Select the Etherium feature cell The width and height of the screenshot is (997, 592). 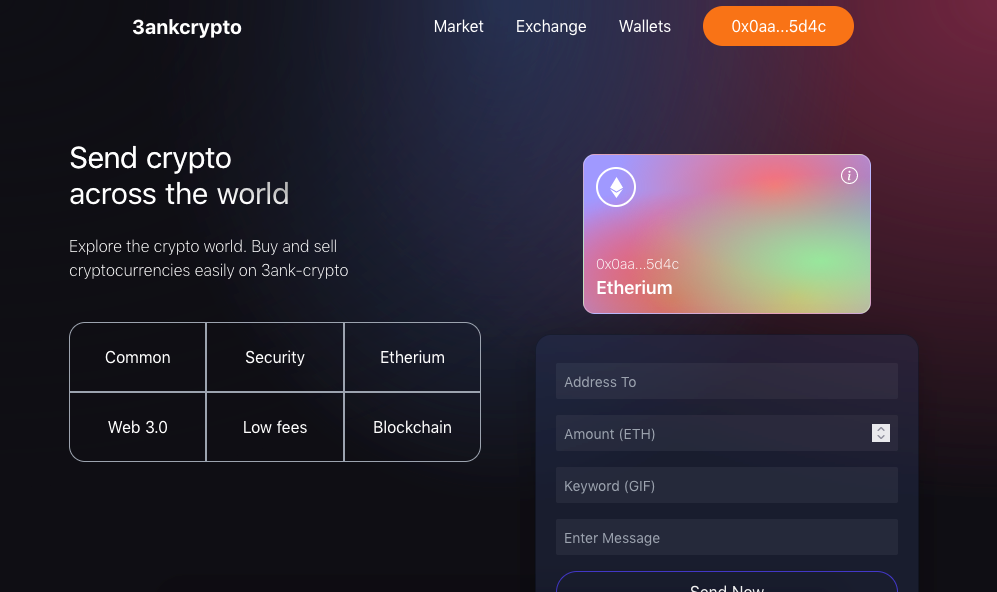click(412, 357)
